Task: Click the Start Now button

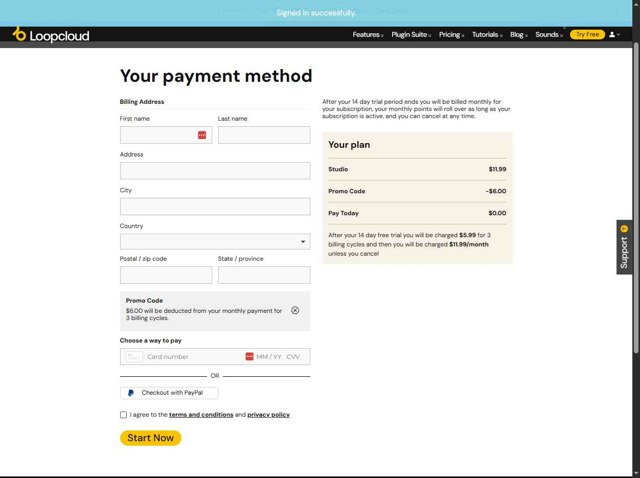Action: 151,438
